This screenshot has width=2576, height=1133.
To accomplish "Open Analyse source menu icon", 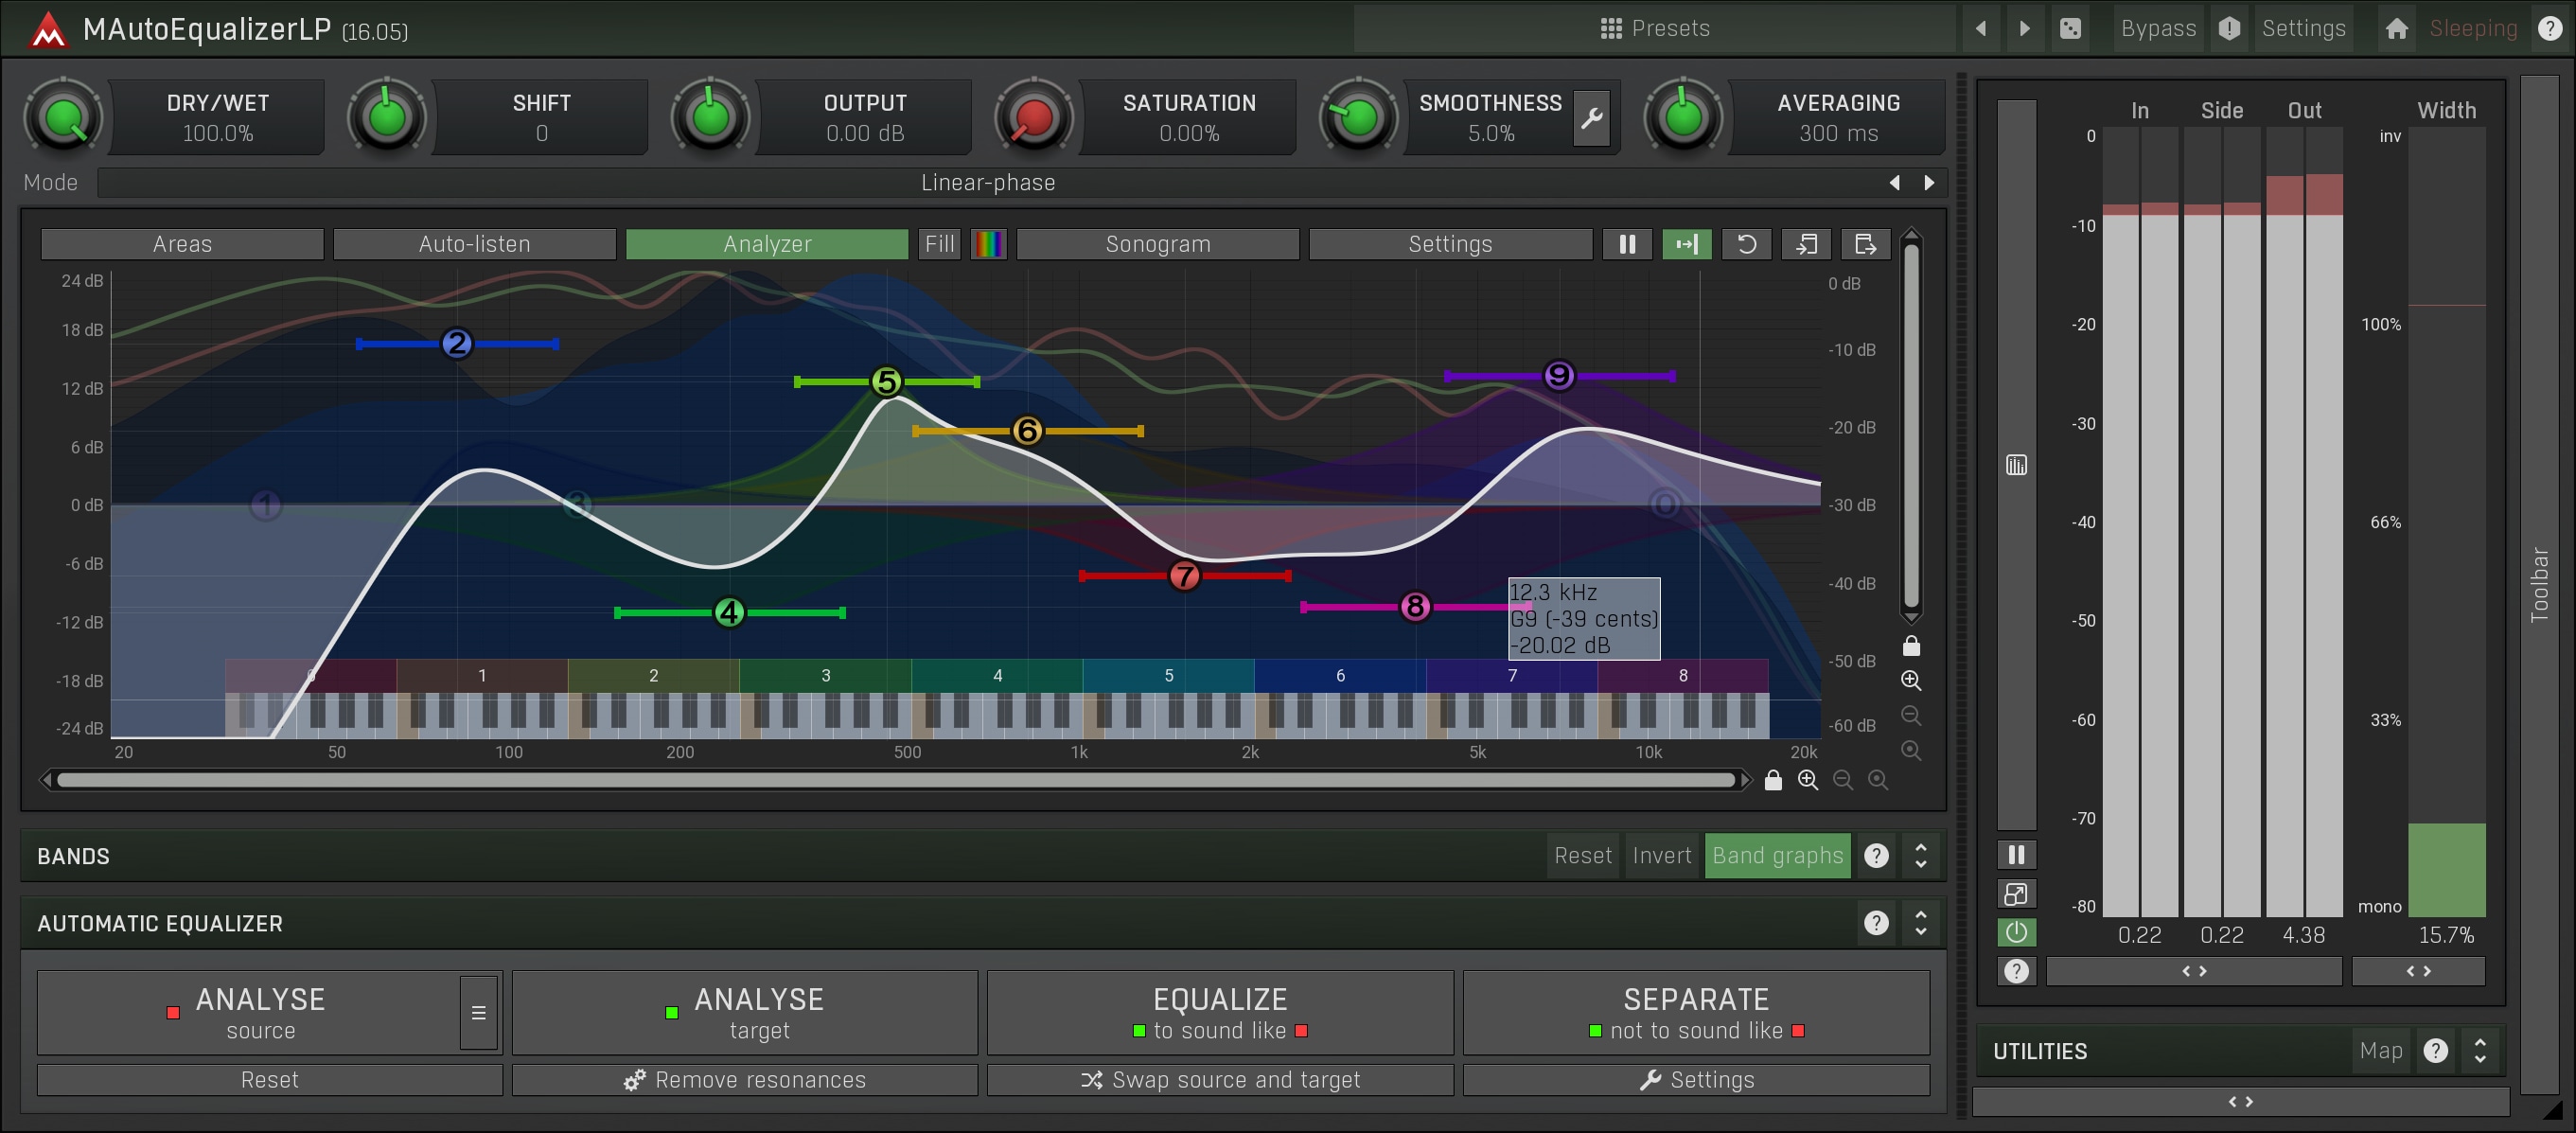I will pos(479,1013).
